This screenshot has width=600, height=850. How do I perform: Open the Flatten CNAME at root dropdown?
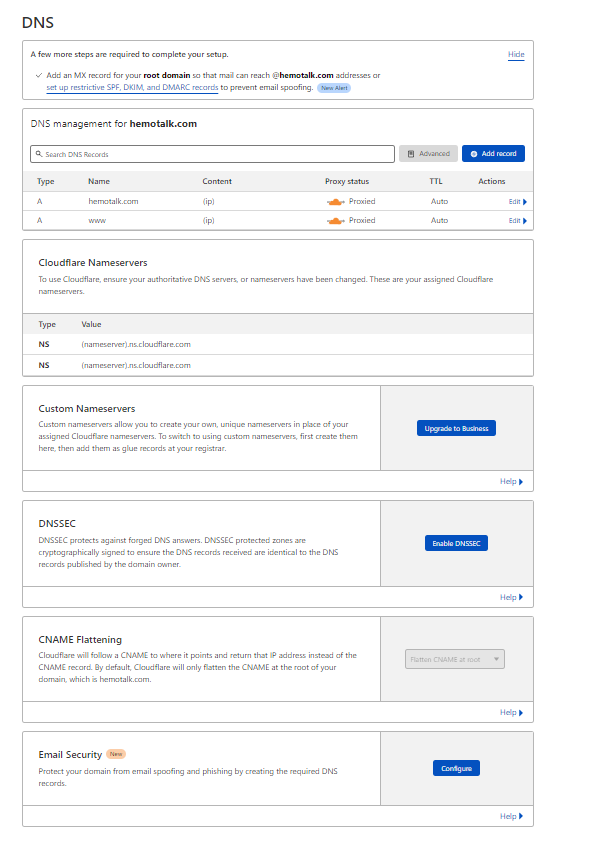(455, 659)
